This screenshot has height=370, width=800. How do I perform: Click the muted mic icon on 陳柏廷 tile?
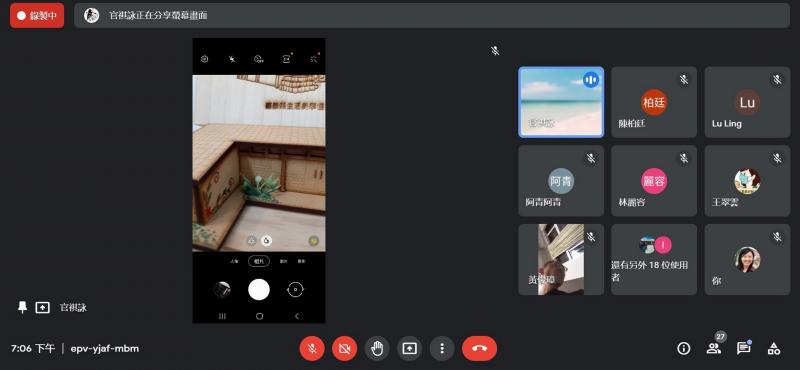(684, 80)
